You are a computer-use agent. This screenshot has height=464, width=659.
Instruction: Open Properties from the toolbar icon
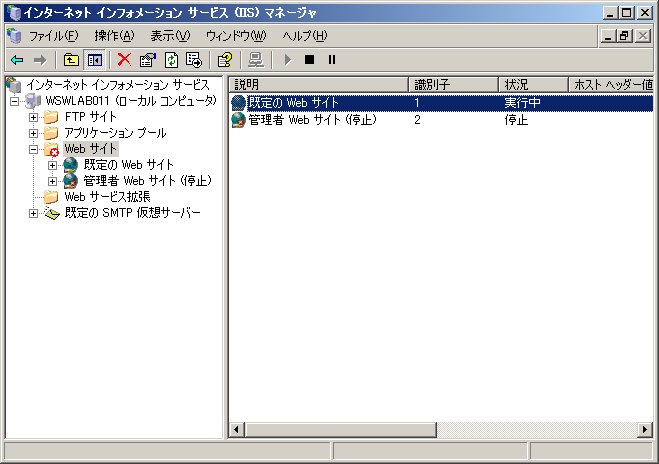[147, 60]
